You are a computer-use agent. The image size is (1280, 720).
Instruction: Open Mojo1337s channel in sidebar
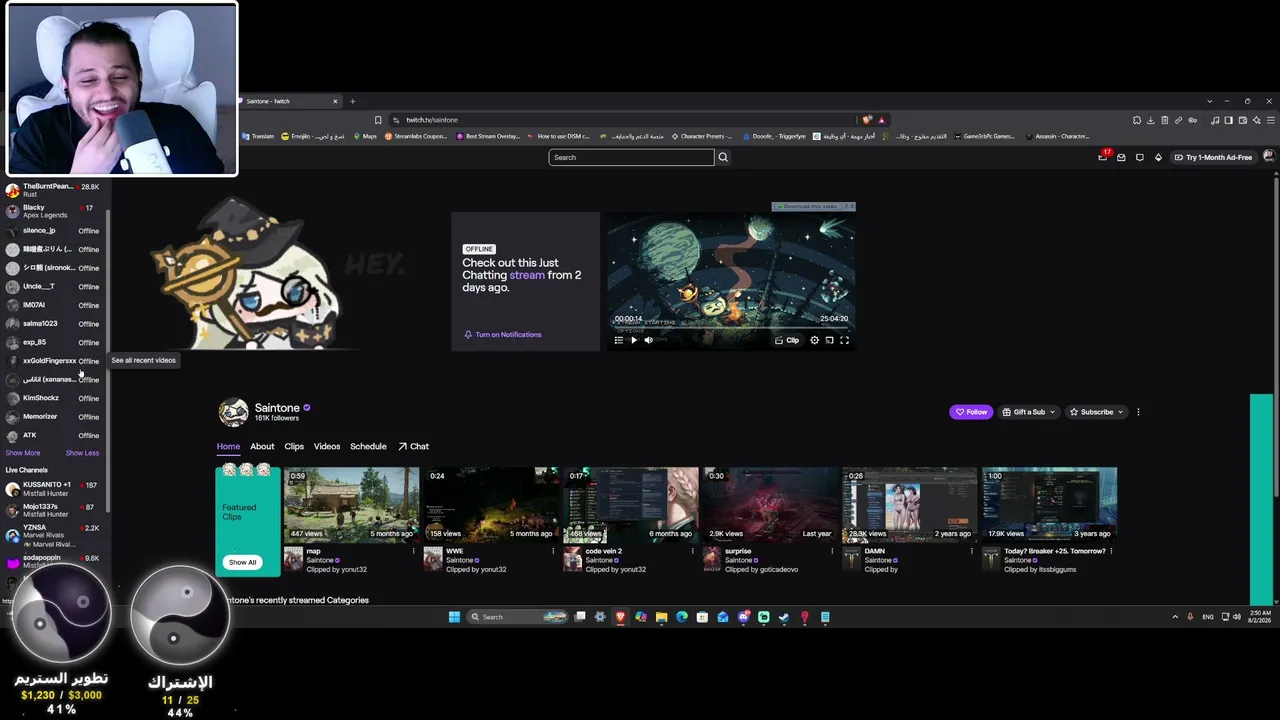pyautogui.click(x=52, y=510)
